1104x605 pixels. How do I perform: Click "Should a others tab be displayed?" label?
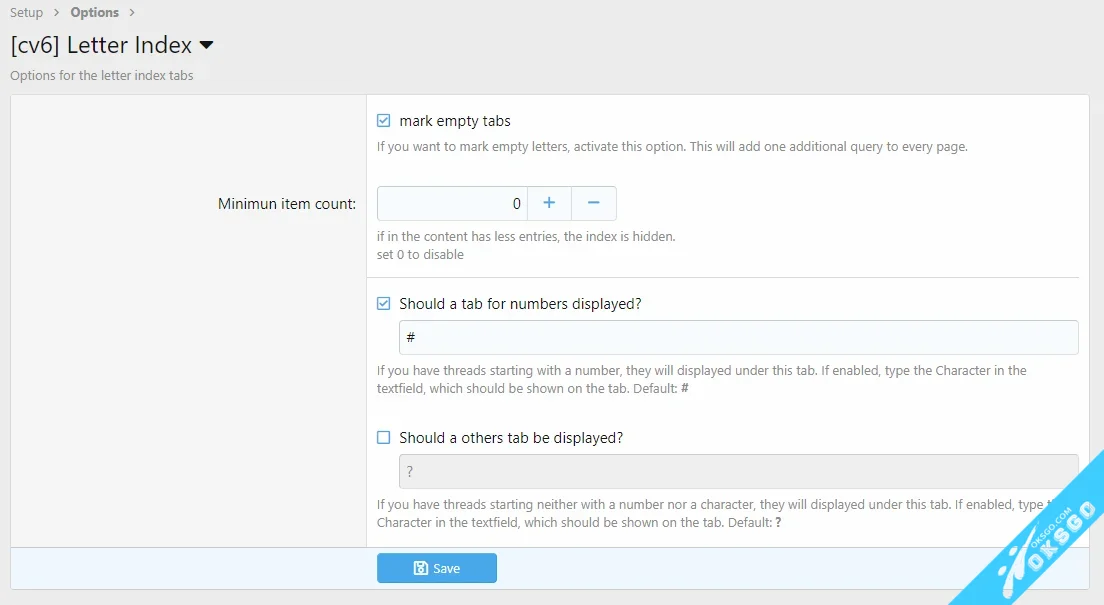pyautogui.click(x=511, y=438)
